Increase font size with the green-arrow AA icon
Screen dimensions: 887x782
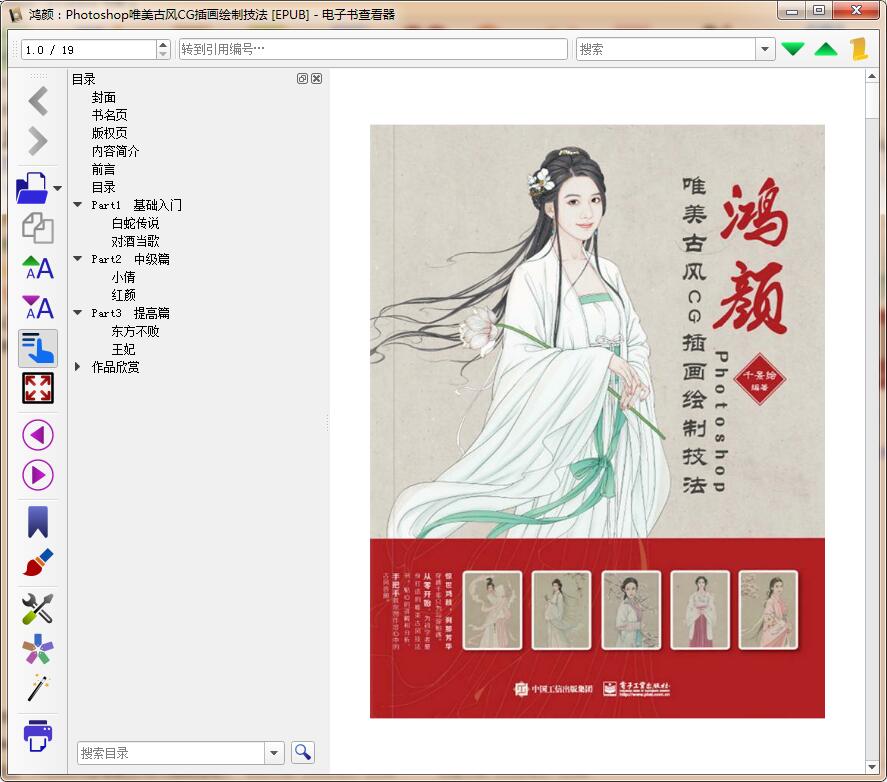pyautogui.click(x=38, y=268)
